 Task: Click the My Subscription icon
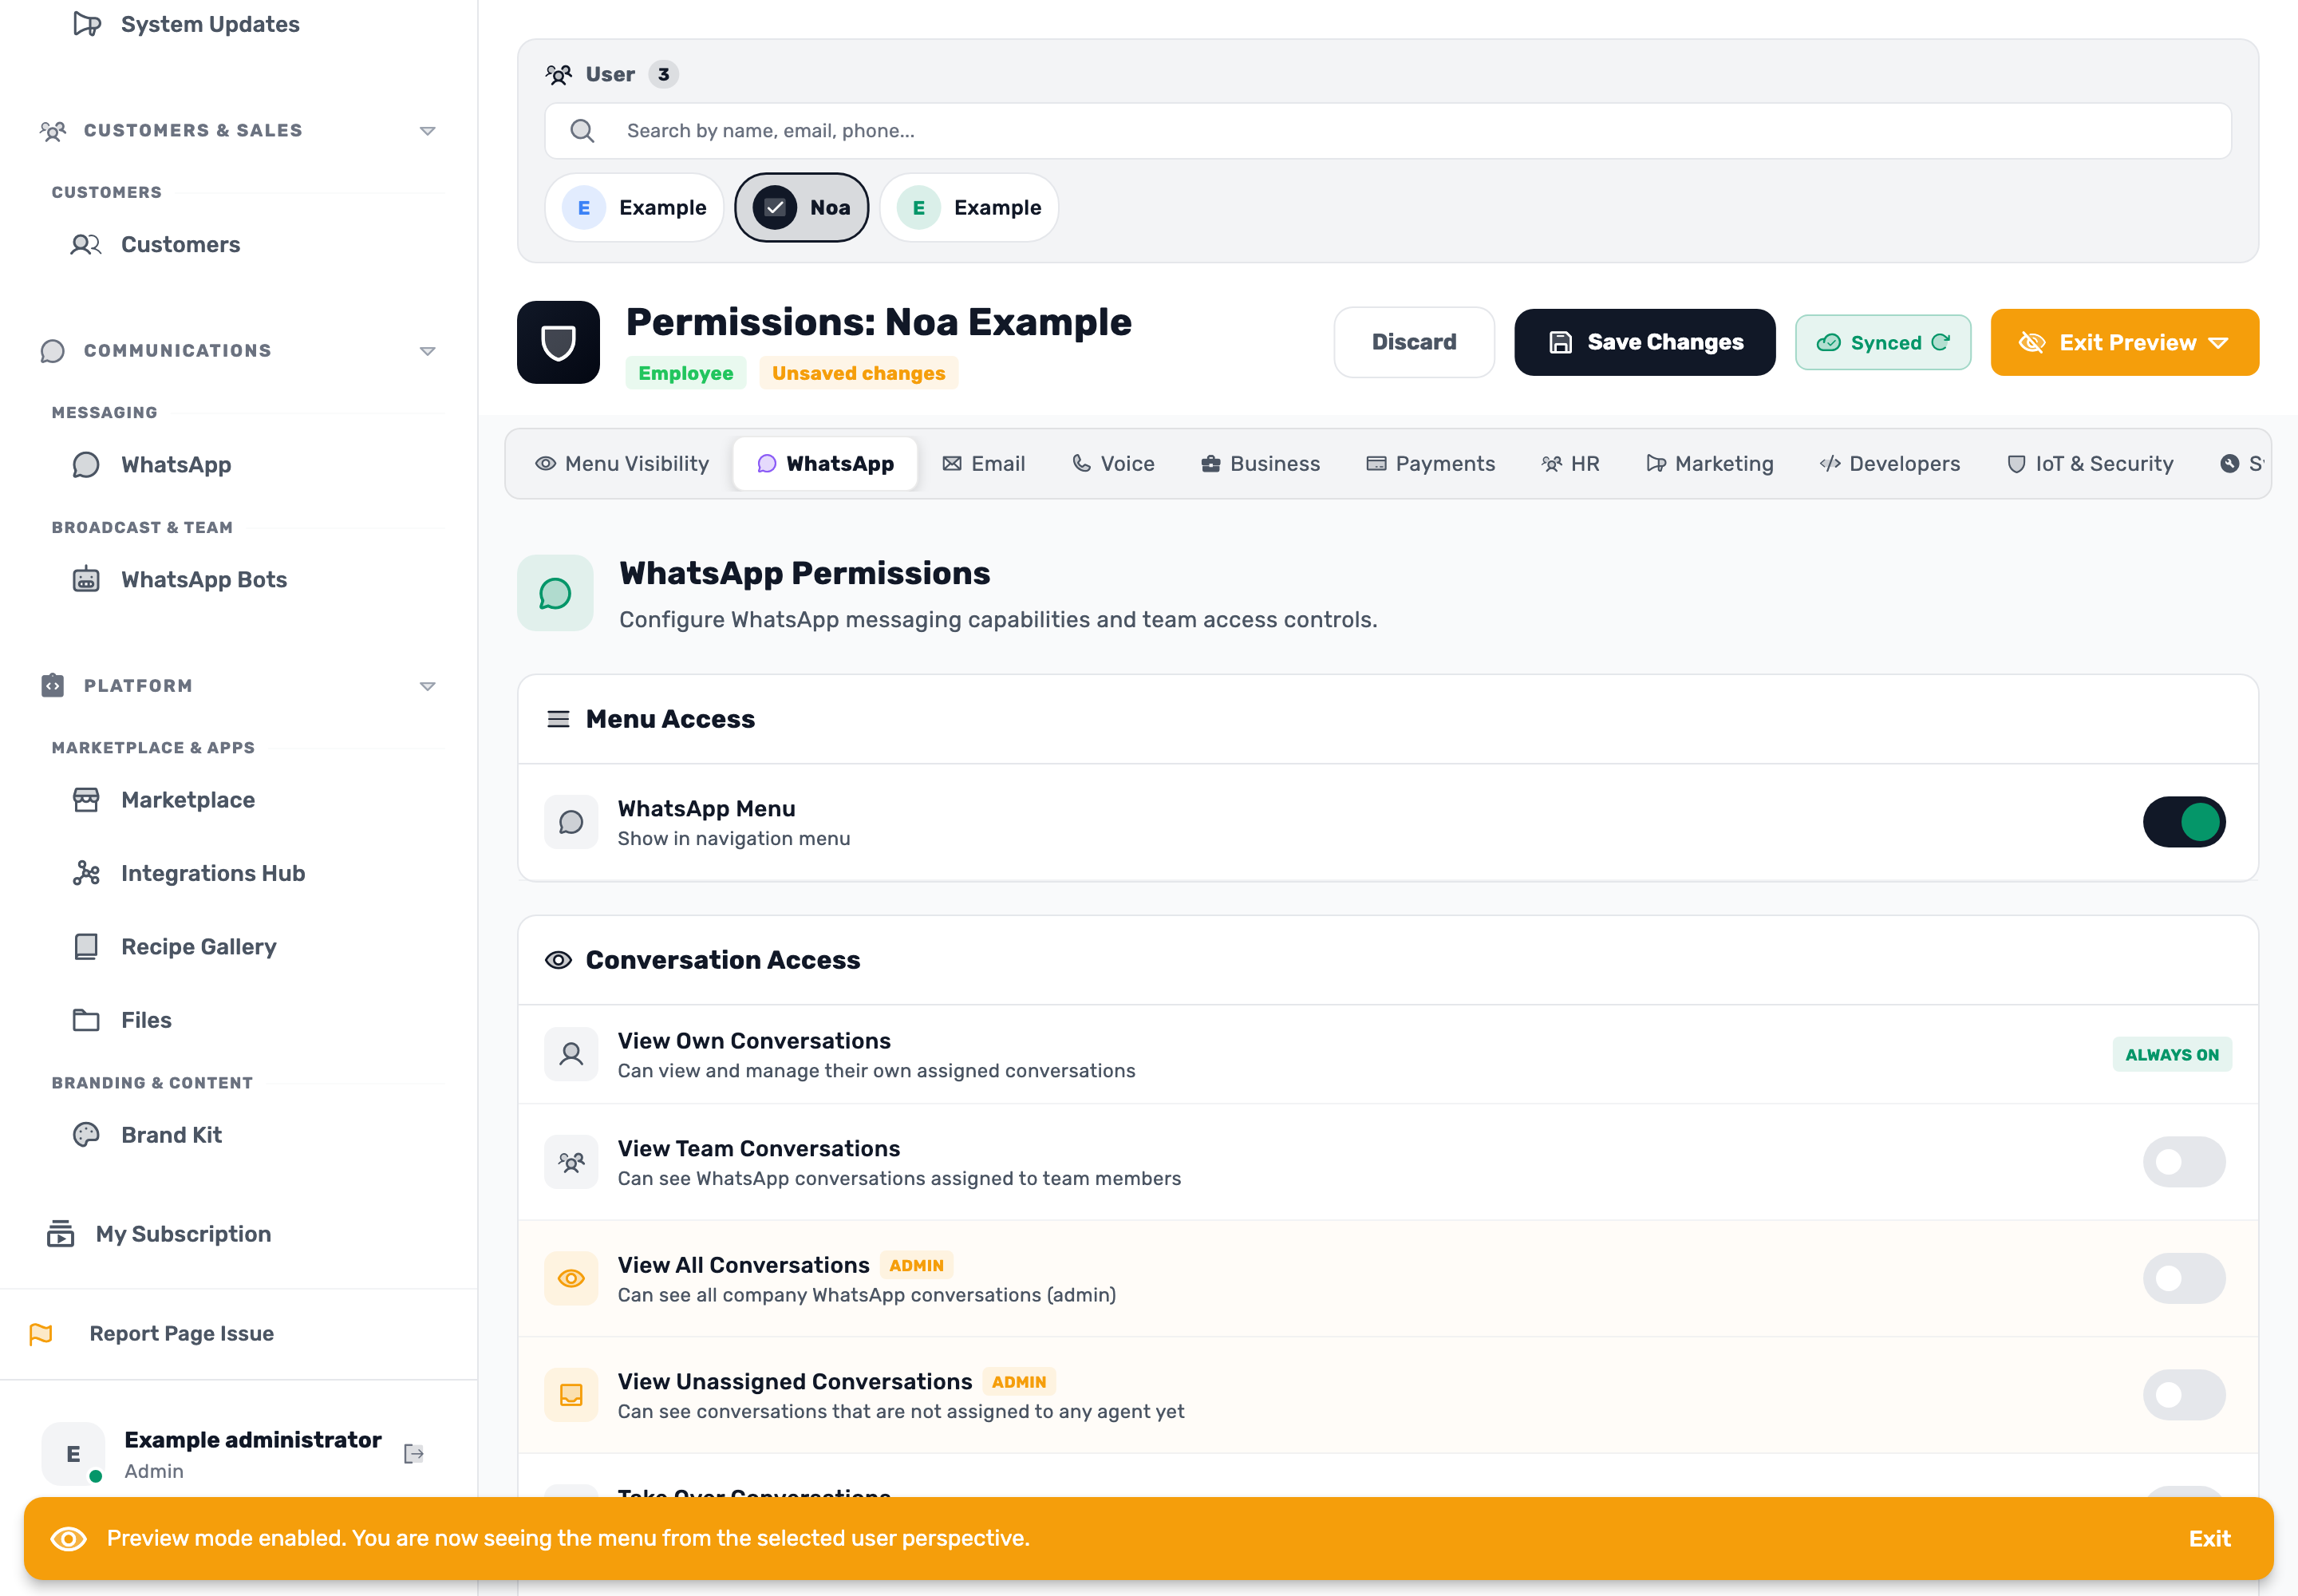[x=60, y=1234]
